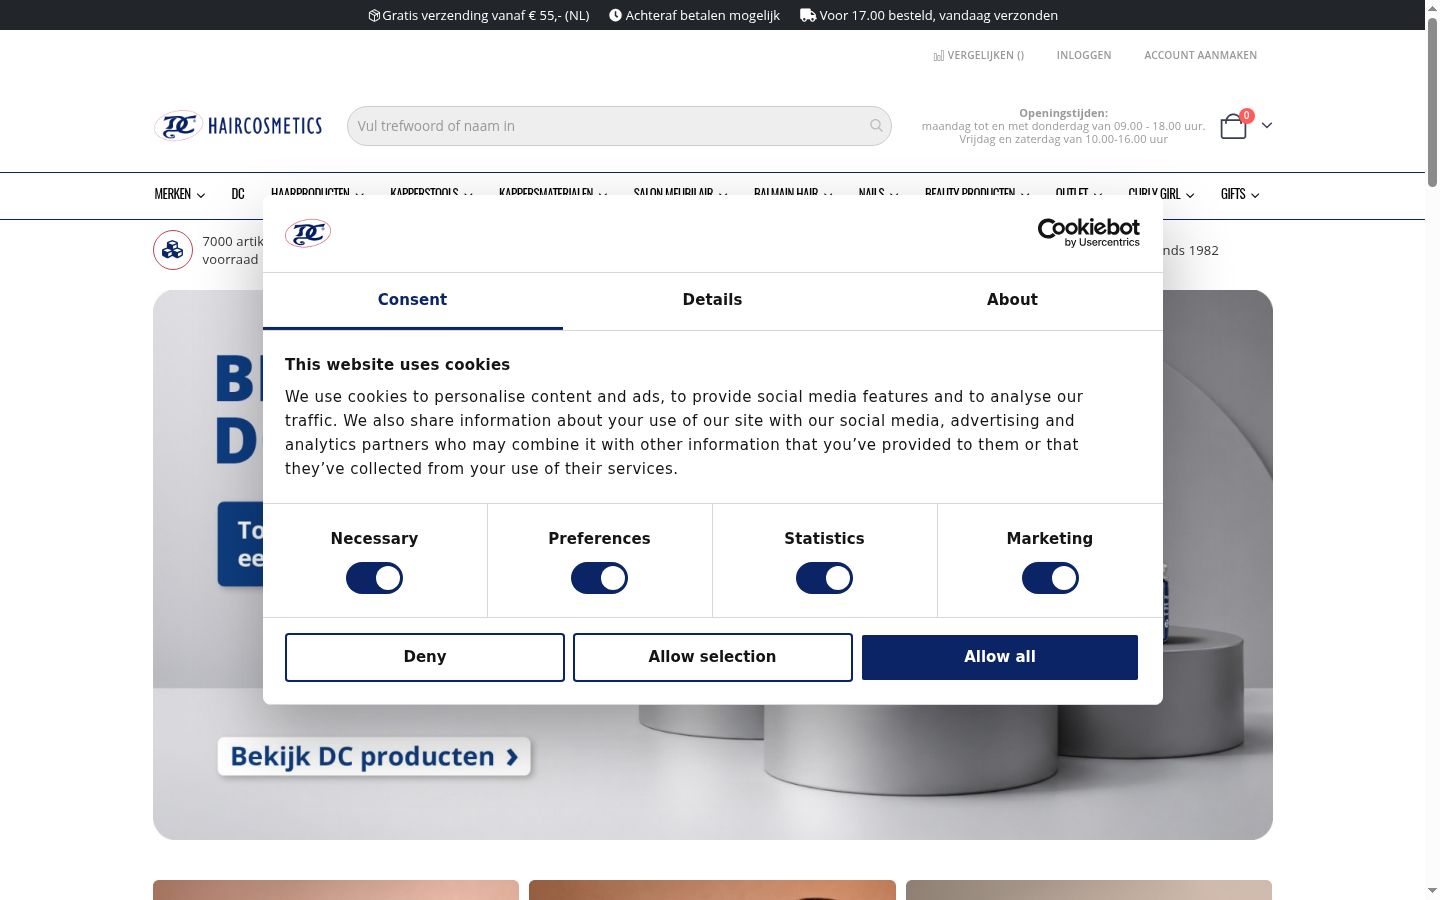Open the DC menu item

click(238, 194)
